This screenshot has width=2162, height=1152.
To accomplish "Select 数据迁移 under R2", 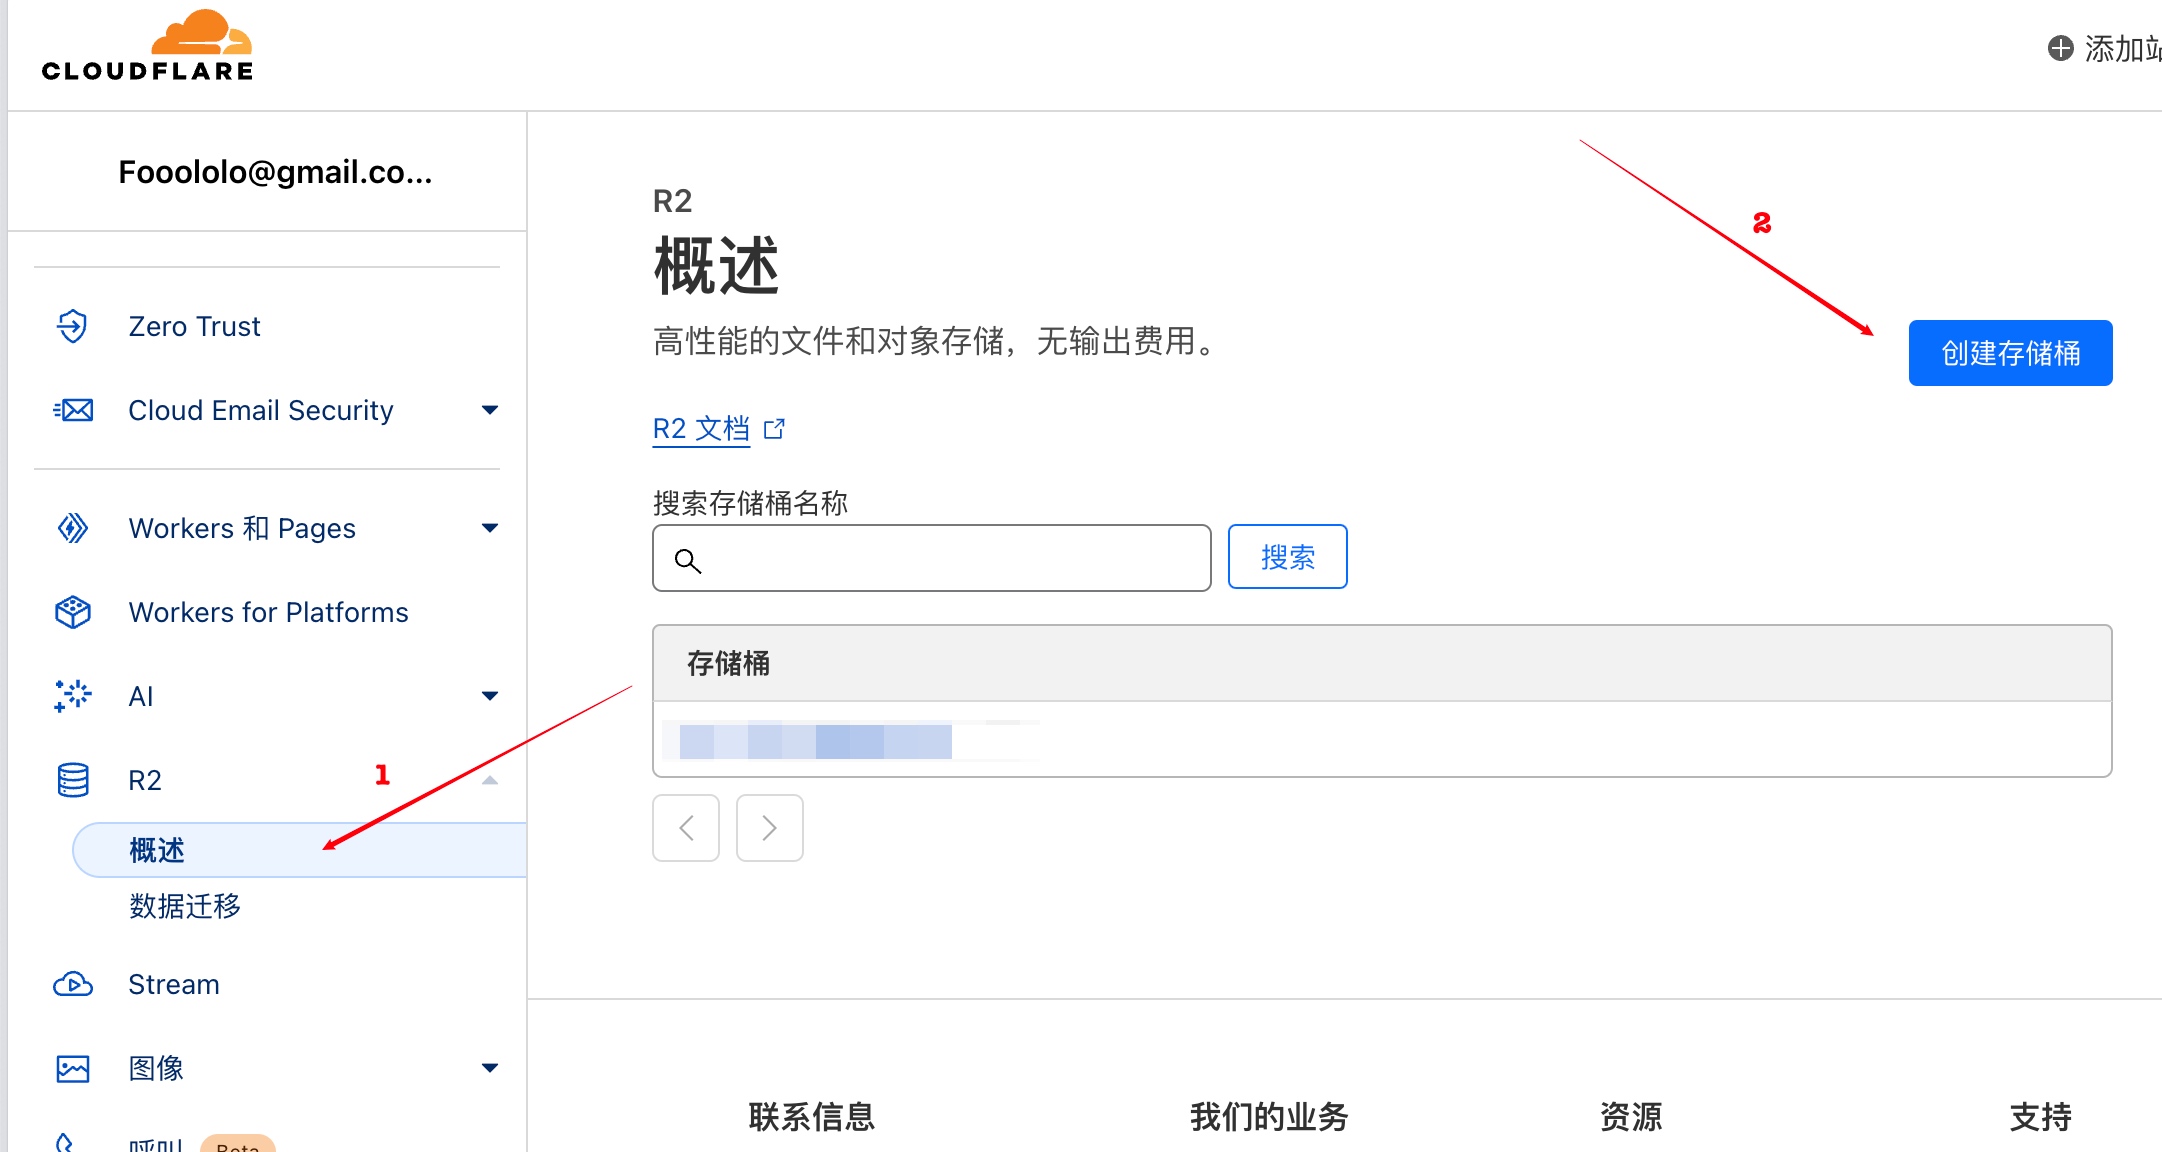I will click(185, 907).
